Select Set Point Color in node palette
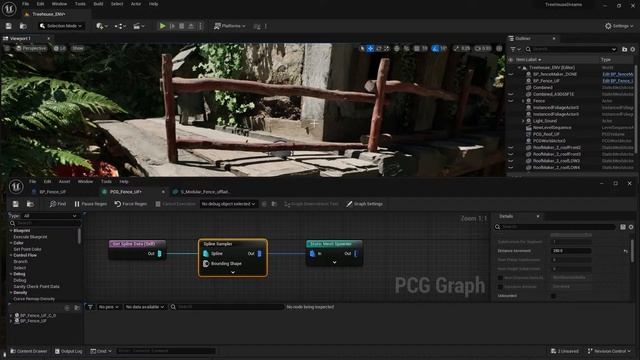 point(27,249)
